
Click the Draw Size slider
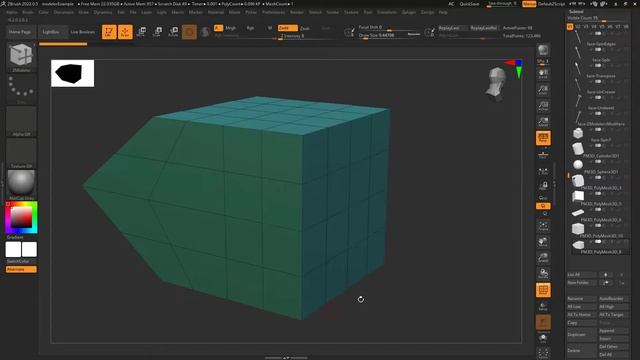[x=389, y=36]
